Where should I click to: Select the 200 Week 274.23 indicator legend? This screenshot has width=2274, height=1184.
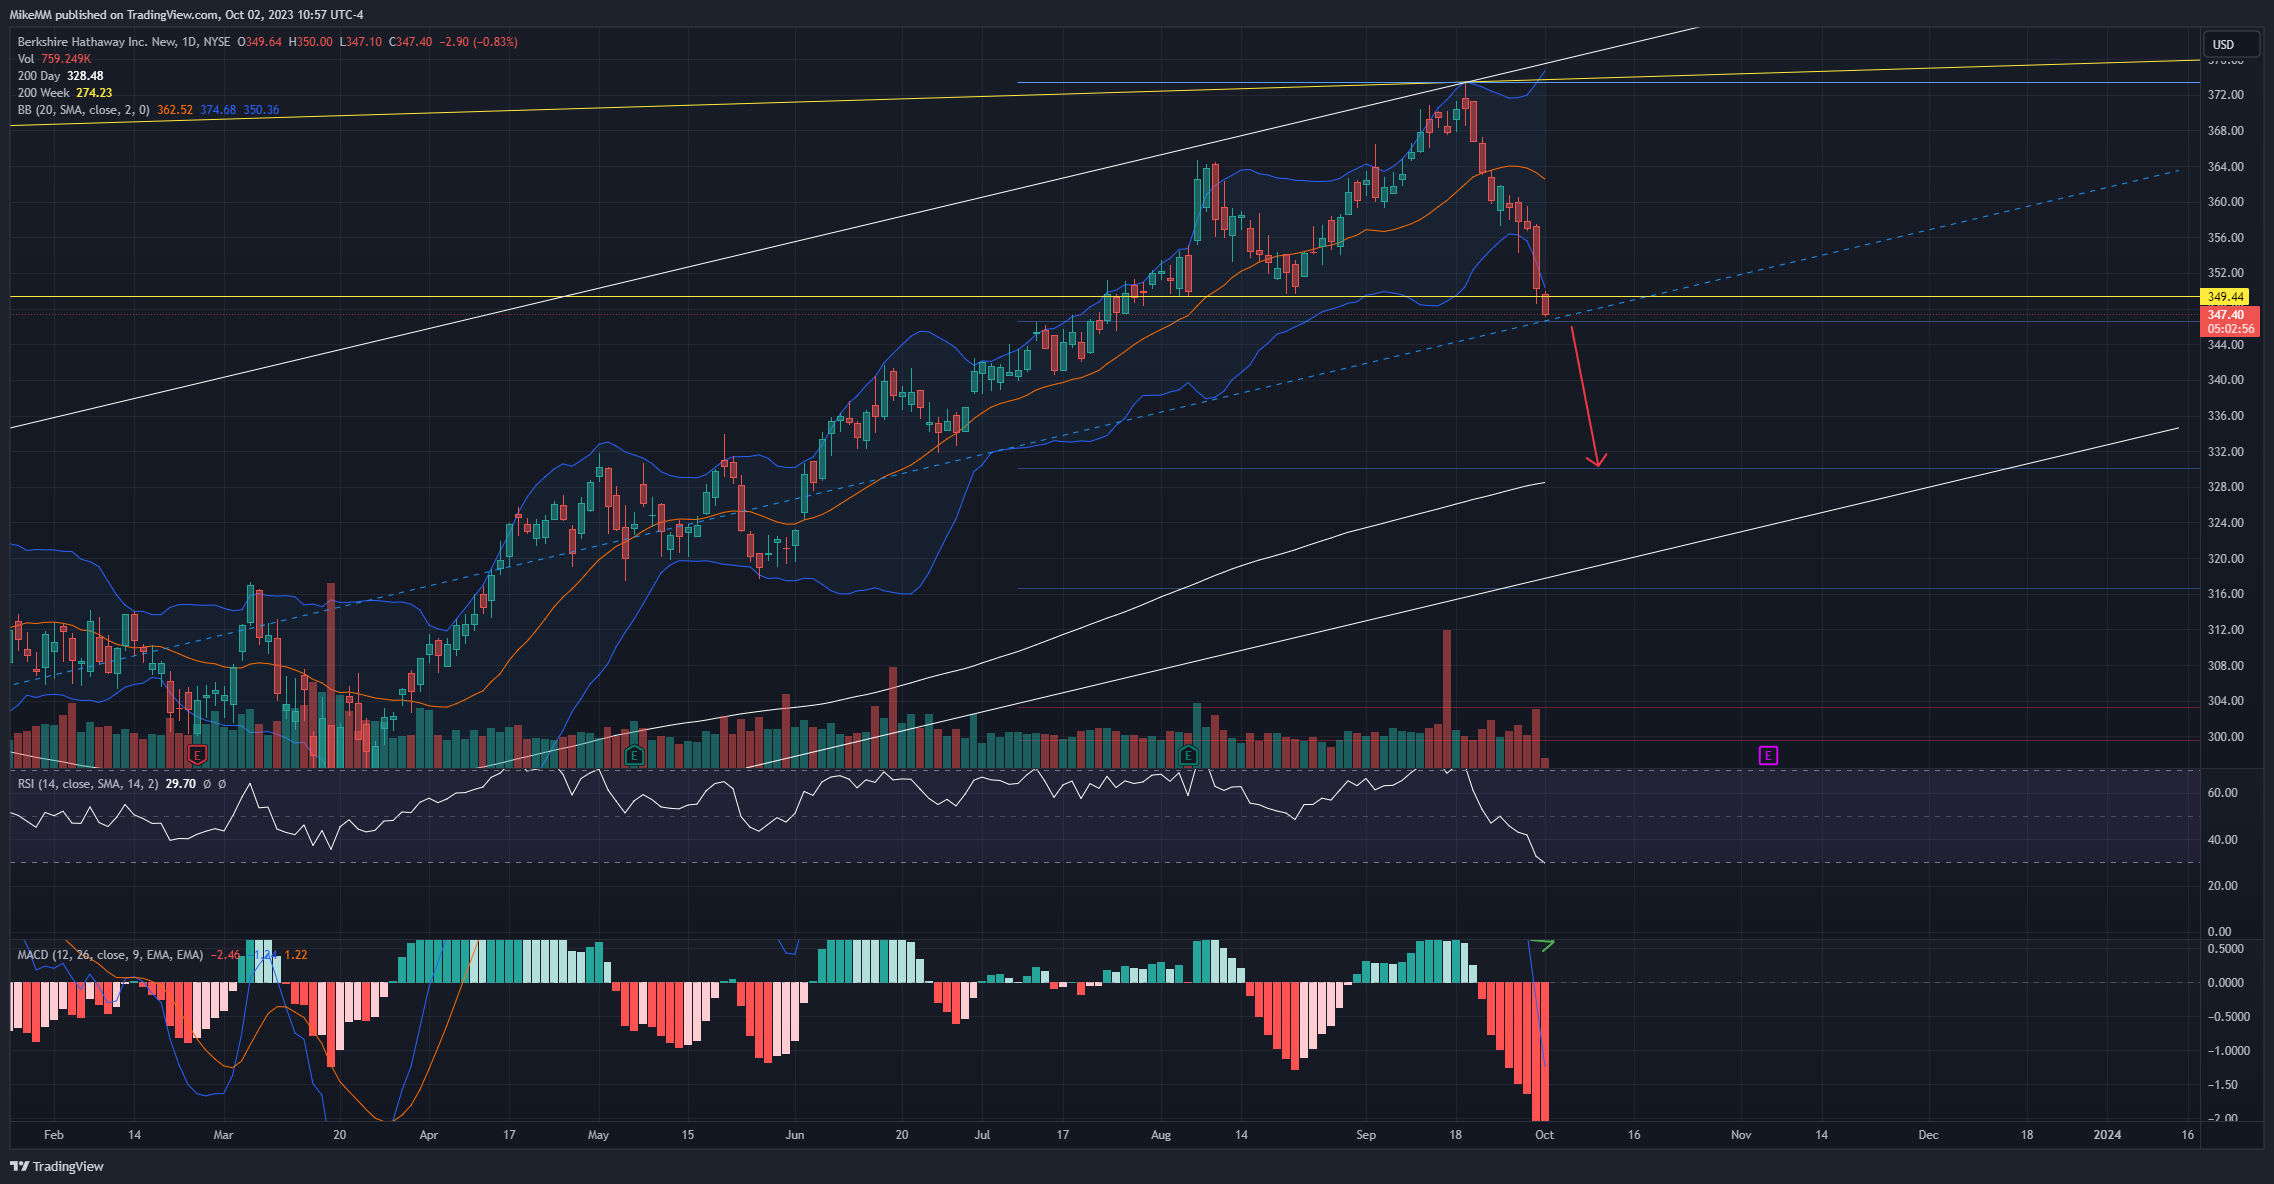pyautogui.click(x=64, y=93)
